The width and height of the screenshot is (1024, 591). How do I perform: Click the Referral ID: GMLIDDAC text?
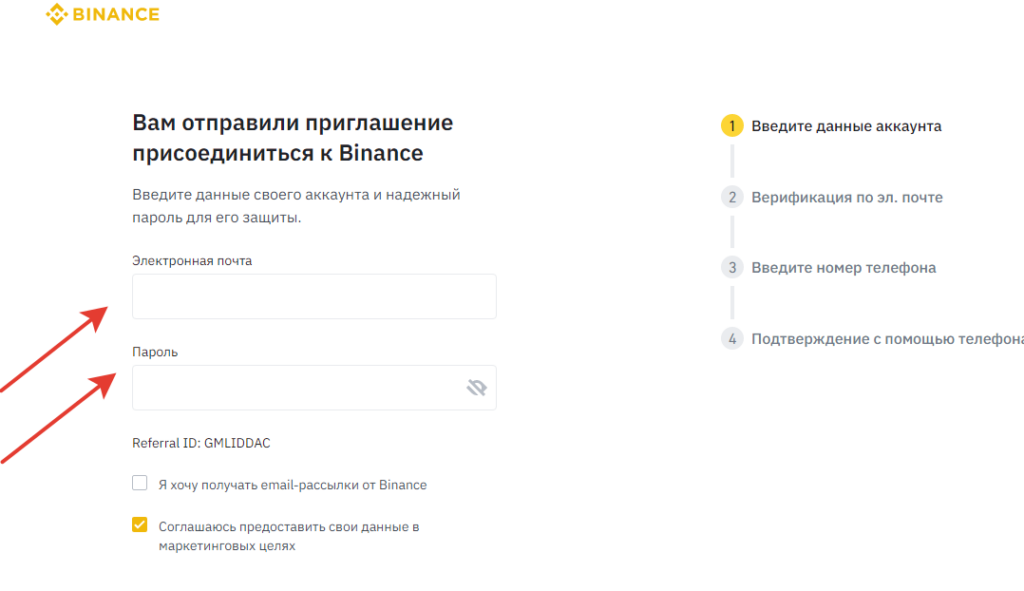201,443
